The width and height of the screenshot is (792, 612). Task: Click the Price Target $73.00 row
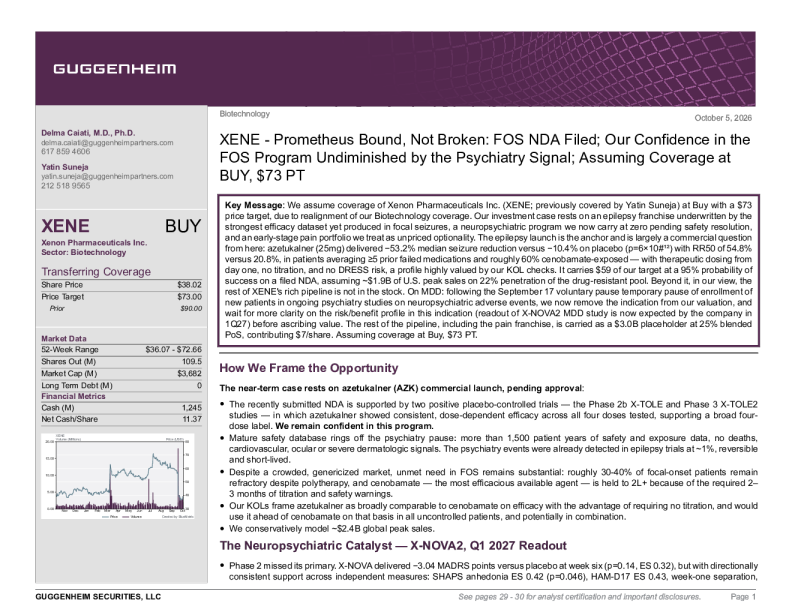pyautogui.click(x=121, y=297)
